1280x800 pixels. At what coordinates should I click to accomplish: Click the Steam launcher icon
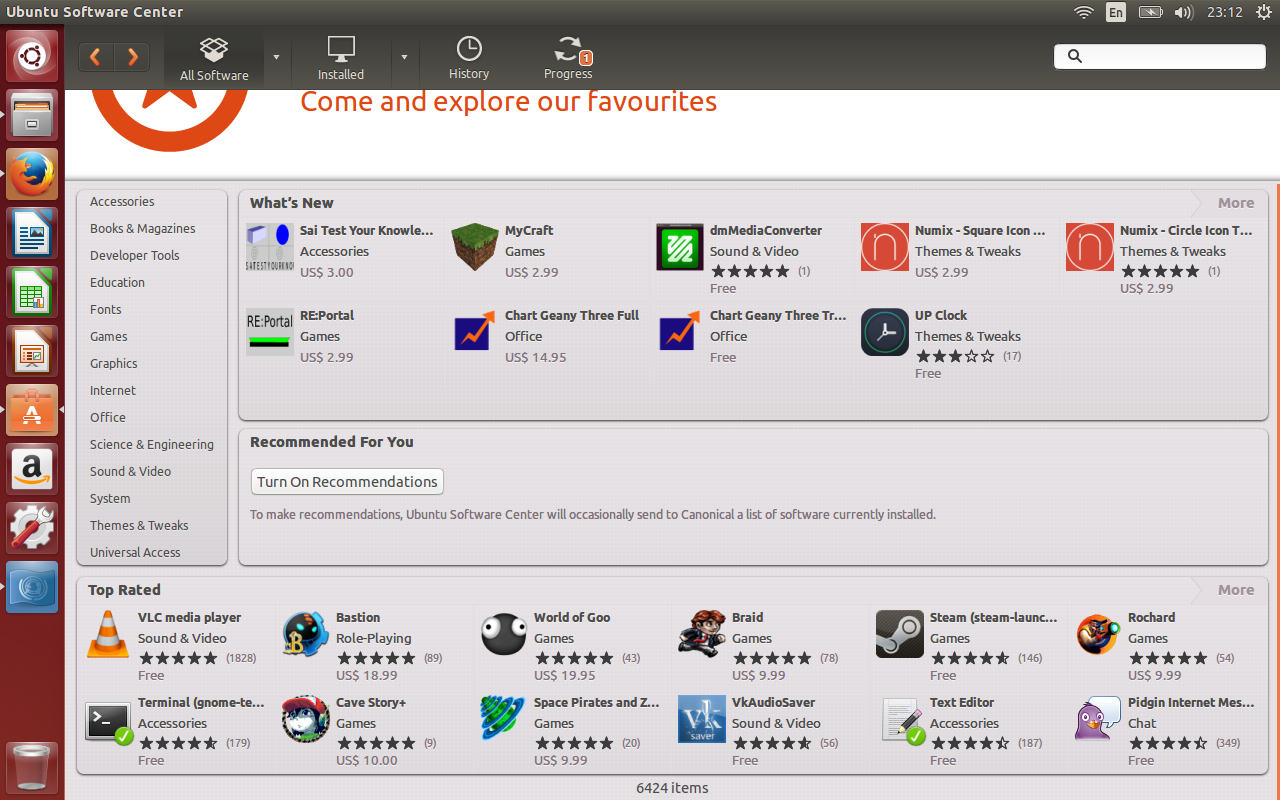[900, 634]
